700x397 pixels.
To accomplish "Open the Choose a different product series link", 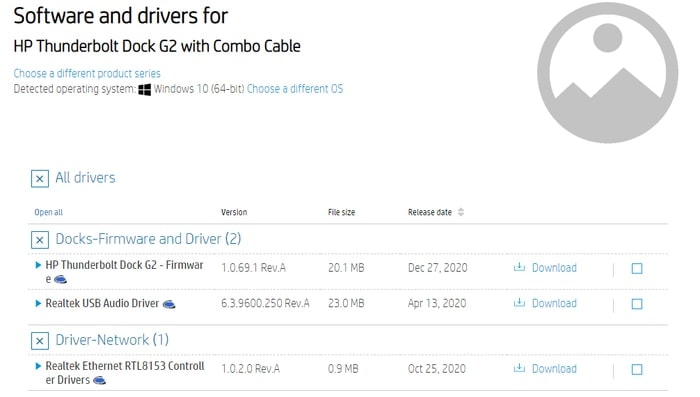I will click(87, 73).
